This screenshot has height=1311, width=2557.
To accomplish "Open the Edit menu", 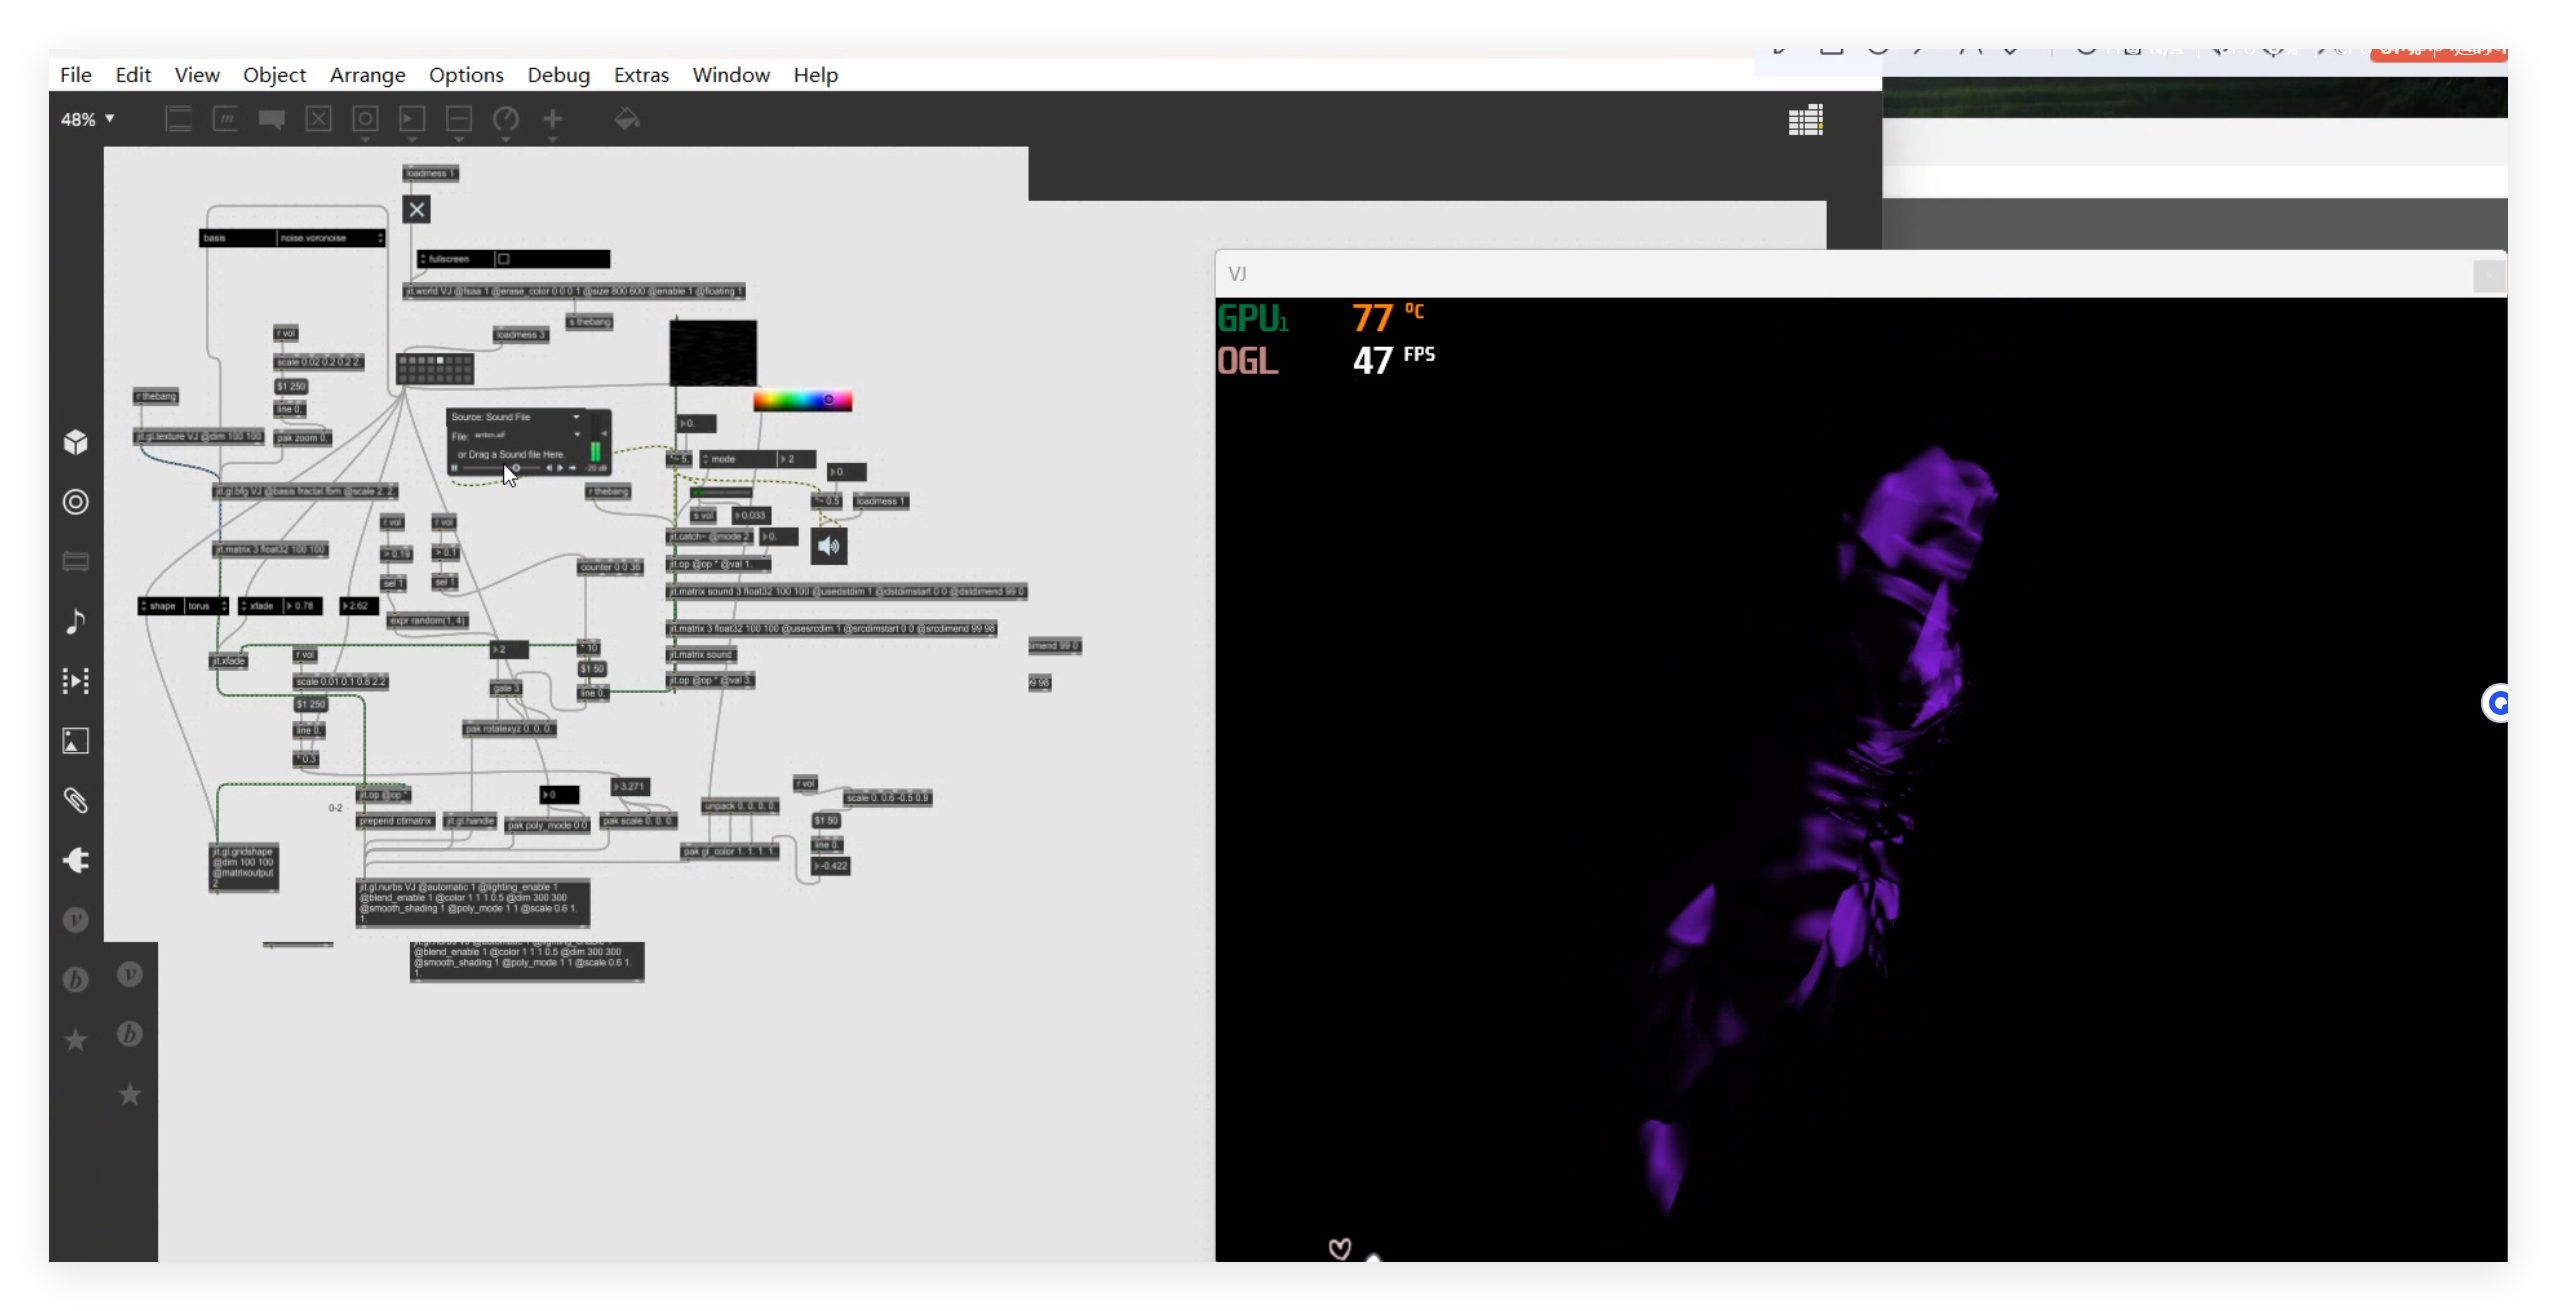I will coord(133,75).
